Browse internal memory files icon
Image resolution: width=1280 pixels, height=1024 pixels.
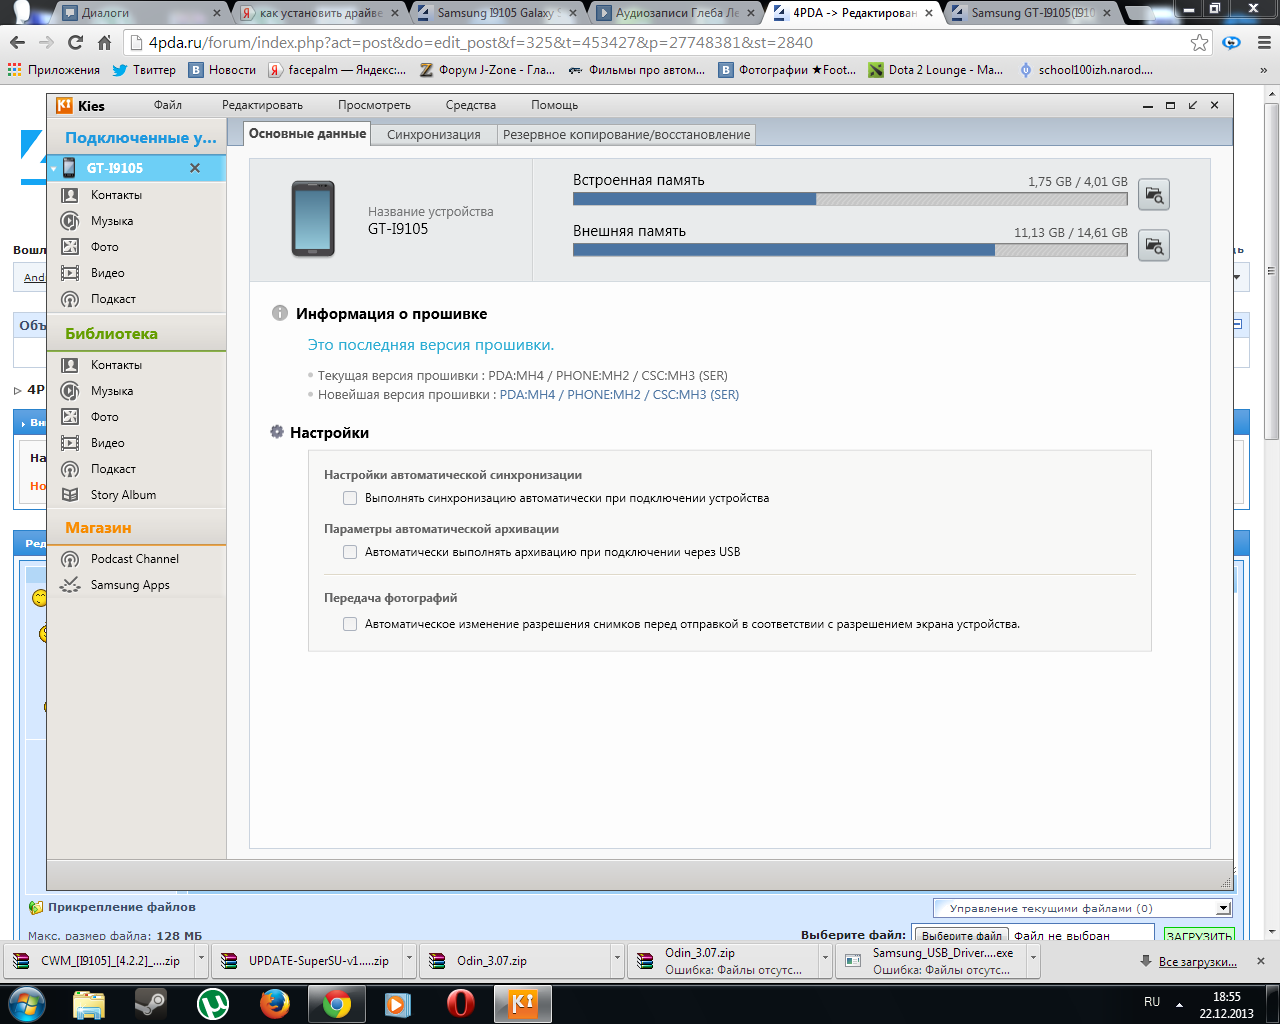[x=1154, y=195]
